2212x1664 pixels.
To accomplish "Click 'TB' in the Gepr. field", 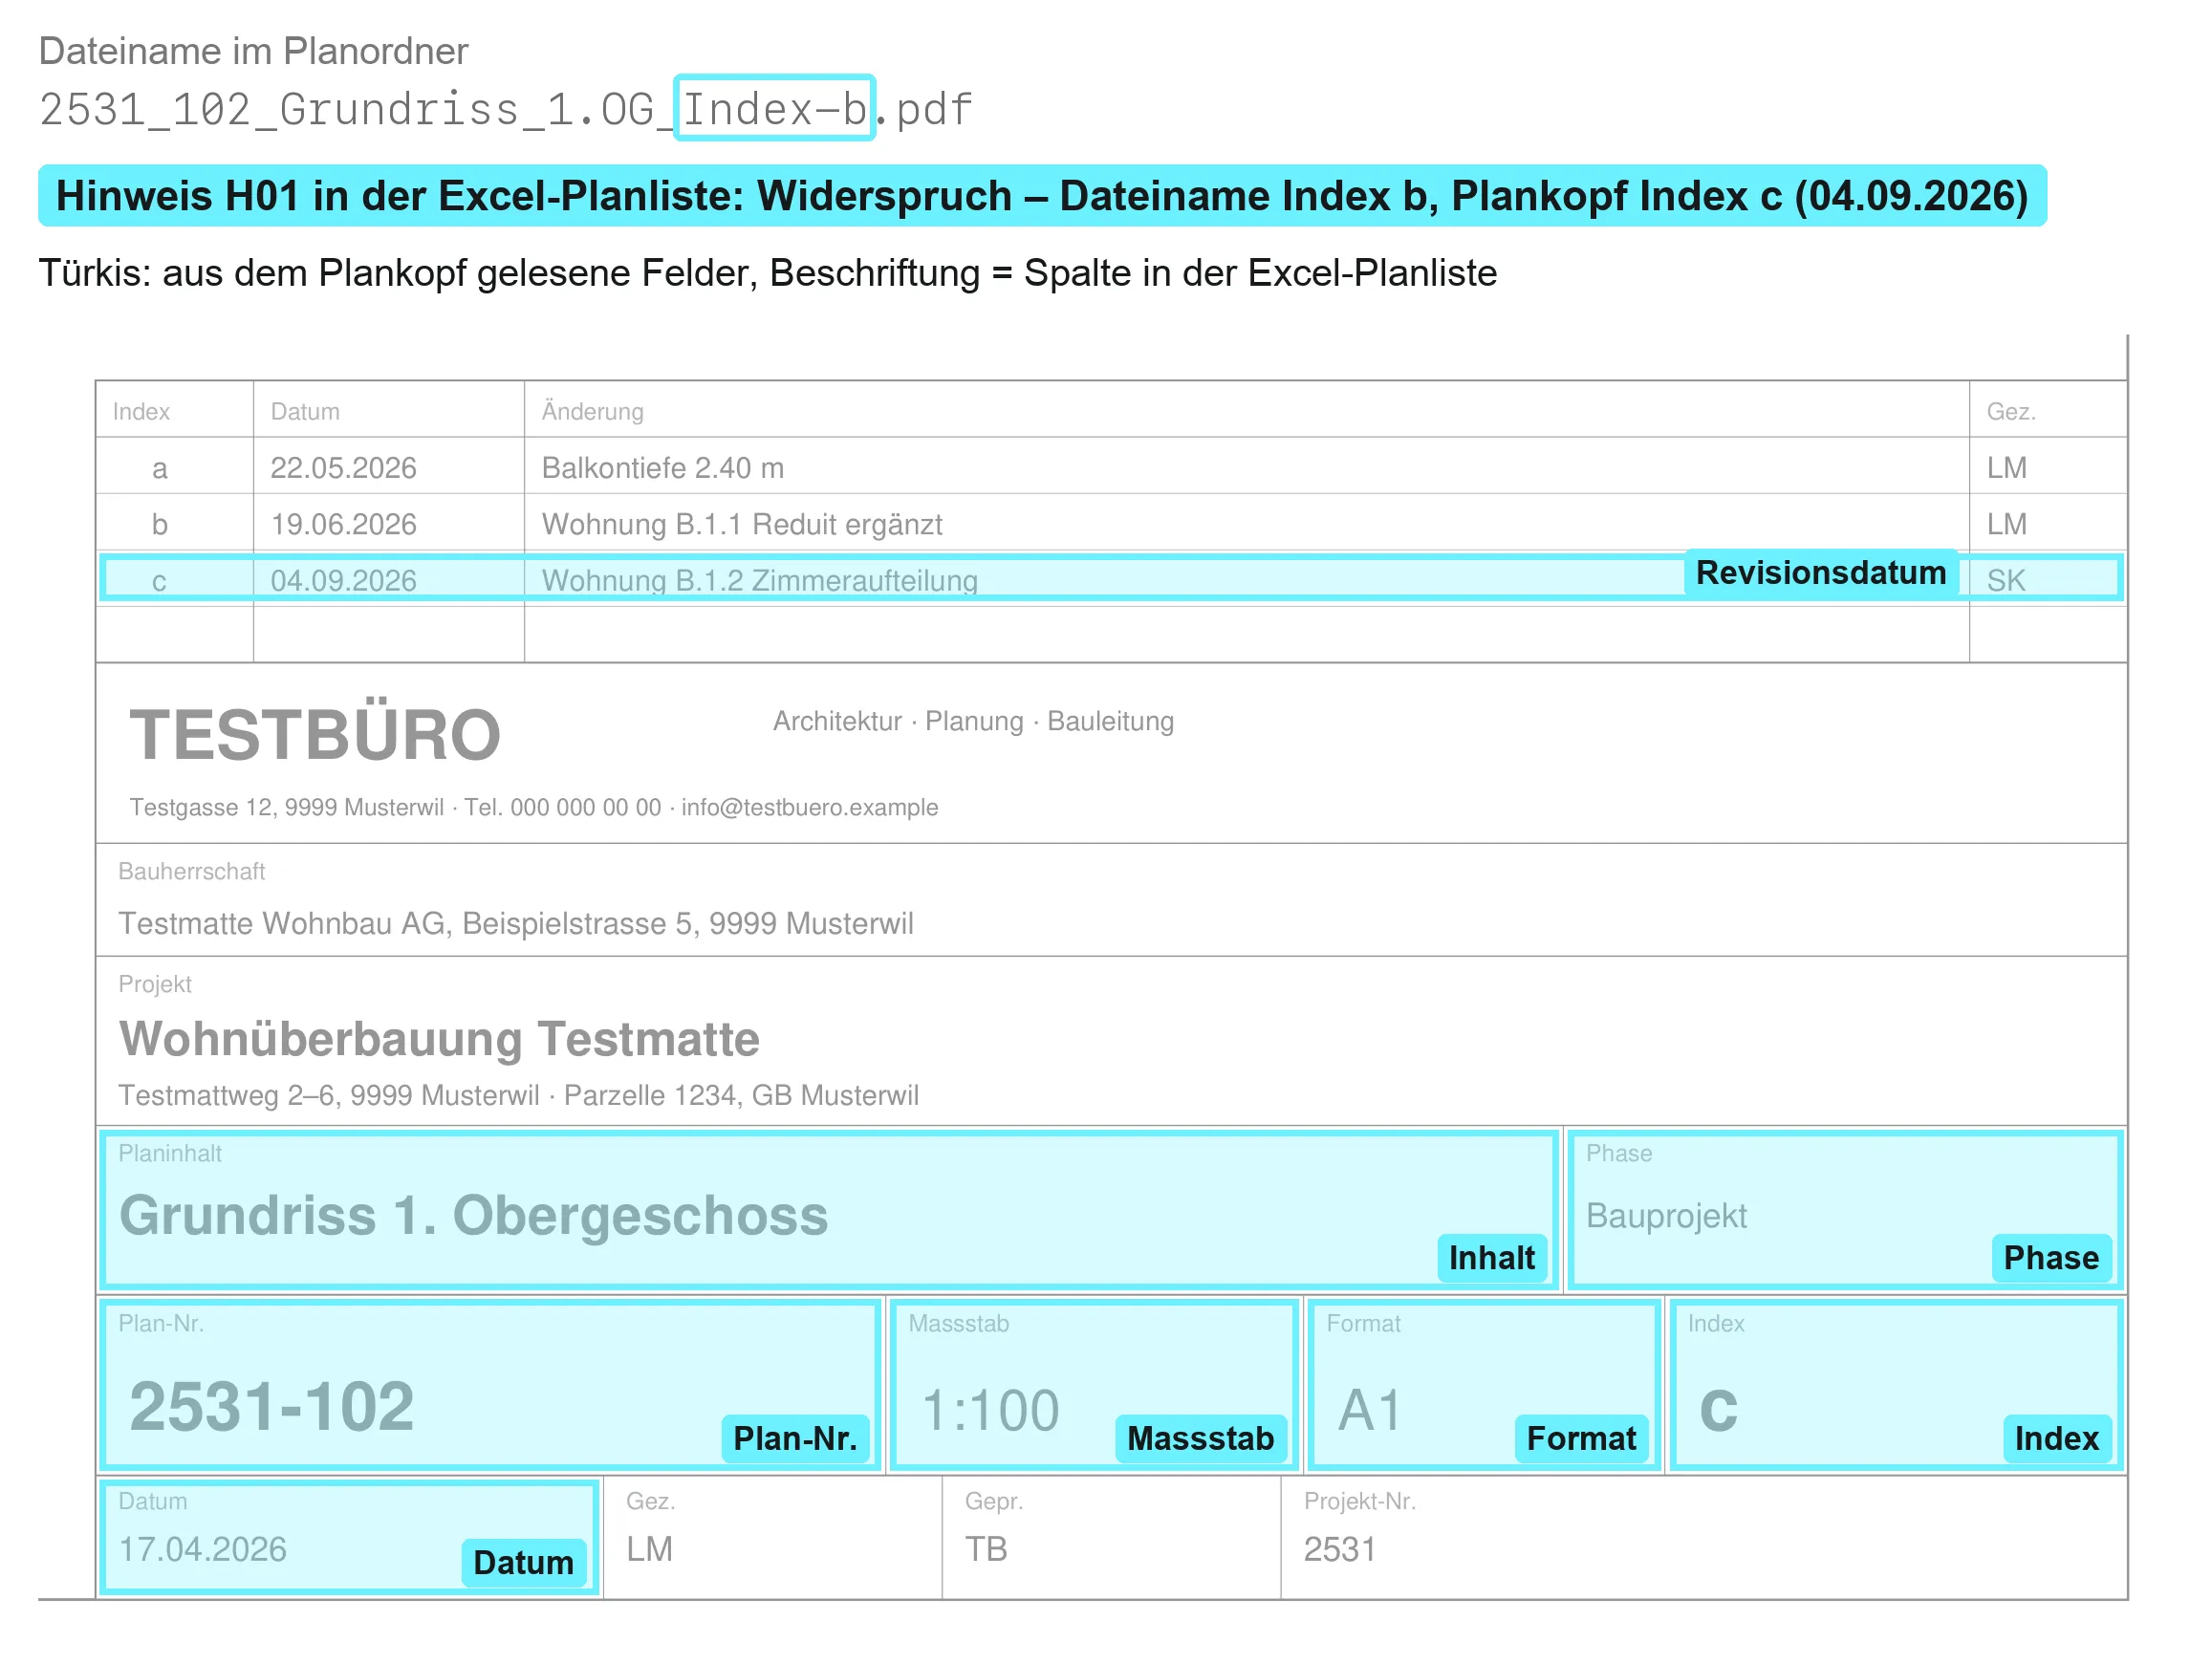I will tap(986, 1550).
